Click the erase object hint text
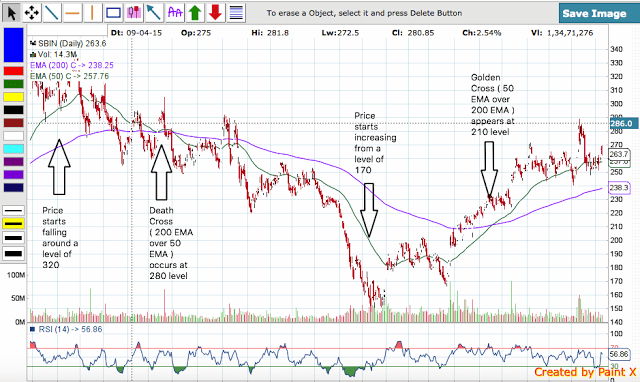 (x=364, y=13)
